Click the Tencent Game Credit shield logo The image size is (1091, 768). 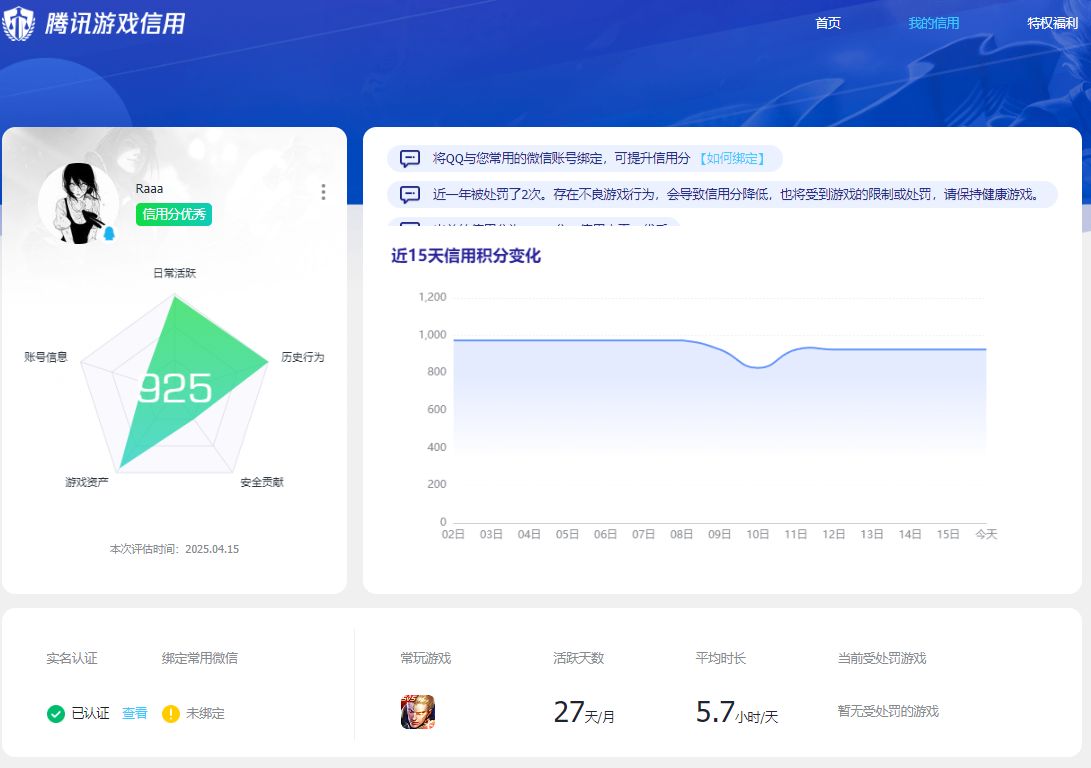(18, 24)
